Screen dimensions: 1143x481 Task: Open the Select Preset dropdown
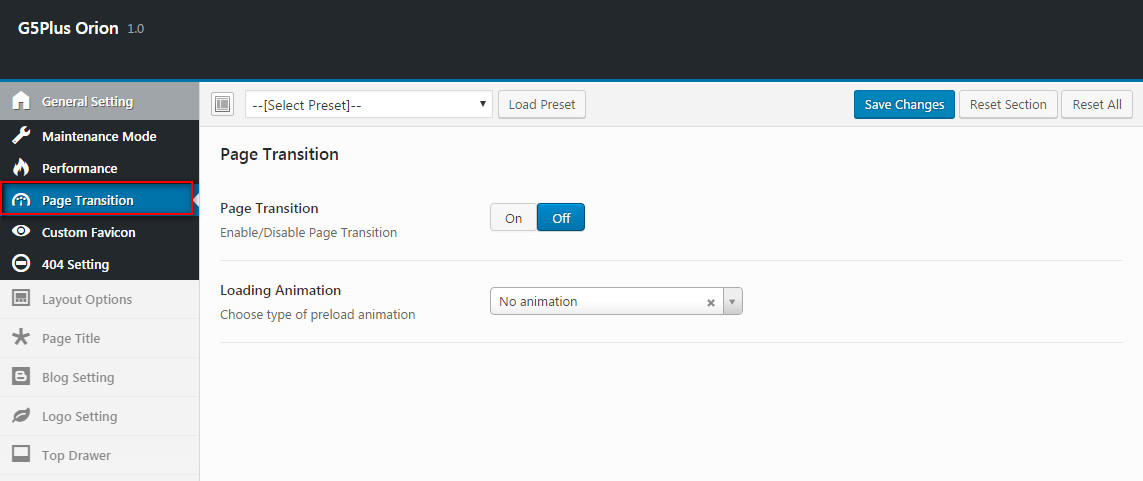369,104
